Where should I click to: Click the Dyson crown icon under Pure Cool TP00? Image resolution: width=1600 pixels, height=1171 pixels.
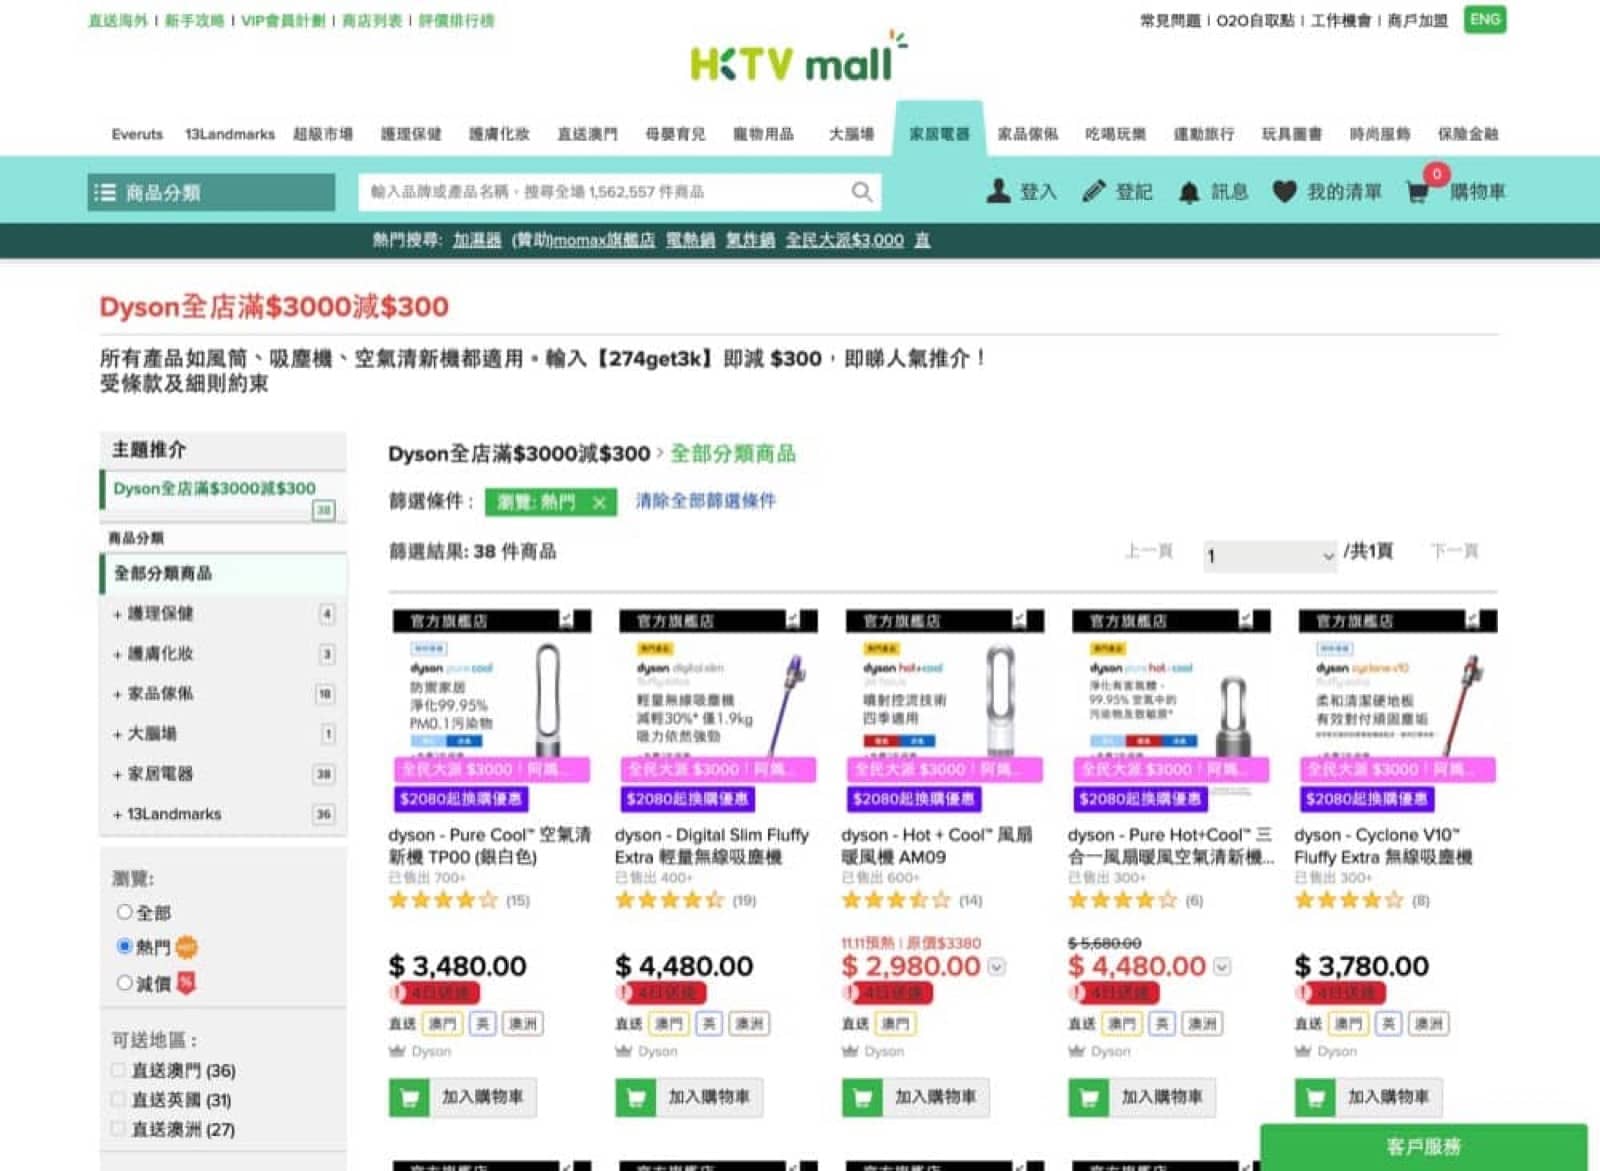397,1051
